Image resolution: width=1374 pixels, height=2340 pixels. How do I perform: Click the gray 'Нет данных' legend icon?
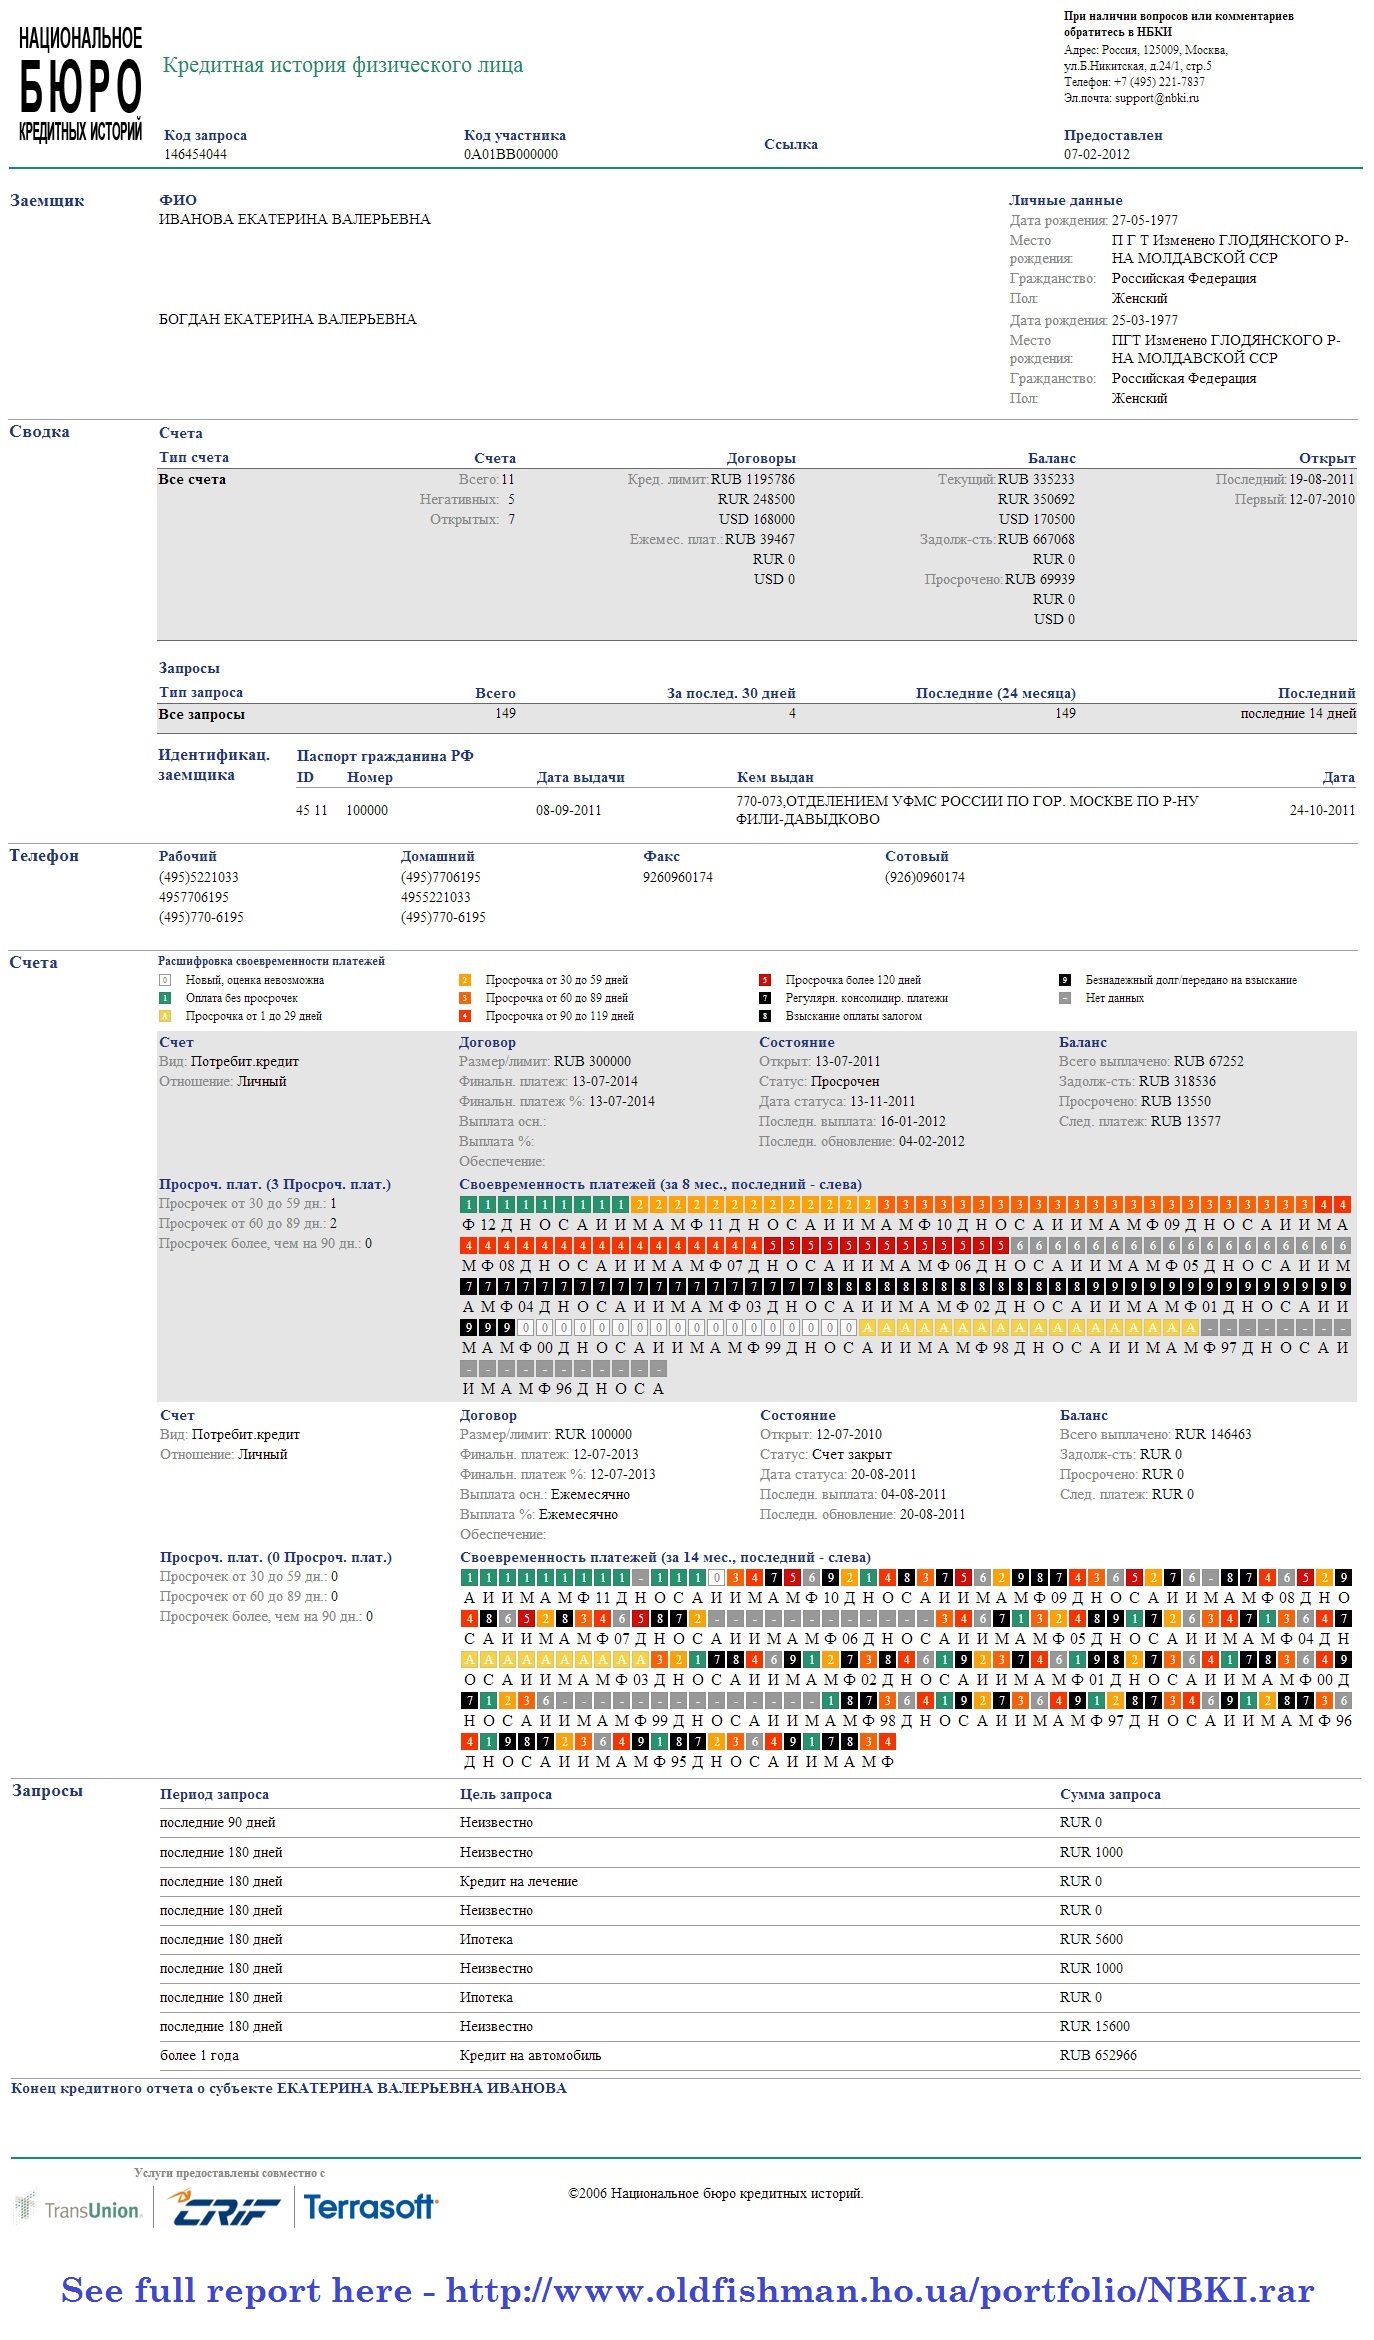(1065, 998)
